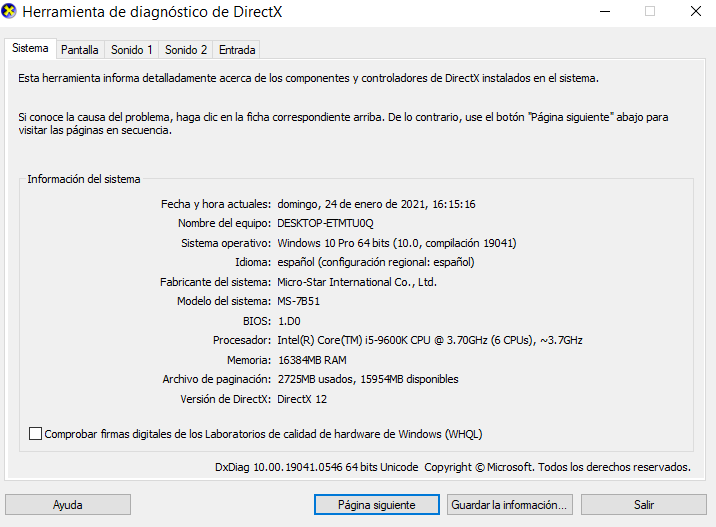Click the Archivo de paginación label
This screenshot has height=527, width=716.
pos(217,379)
